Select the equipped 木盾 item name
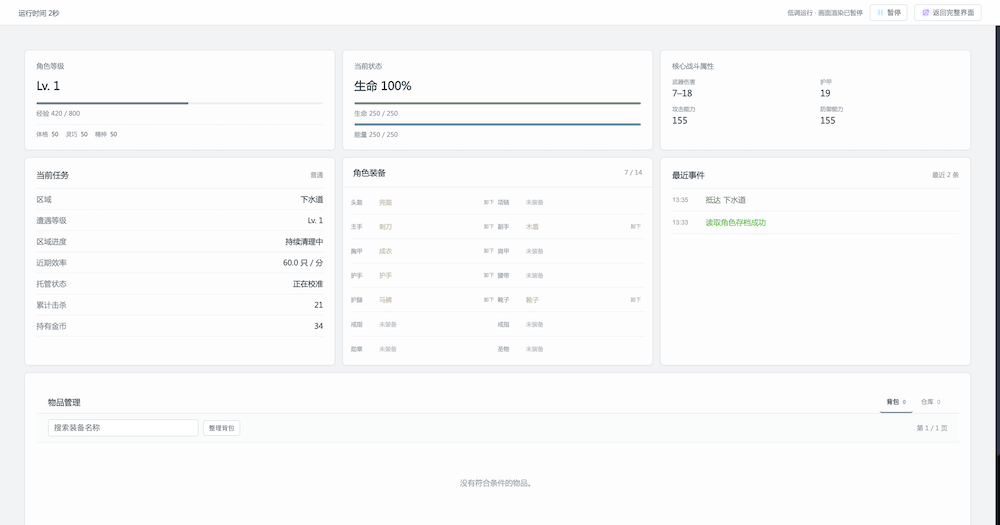The image size is (1000, 525). 532,226
